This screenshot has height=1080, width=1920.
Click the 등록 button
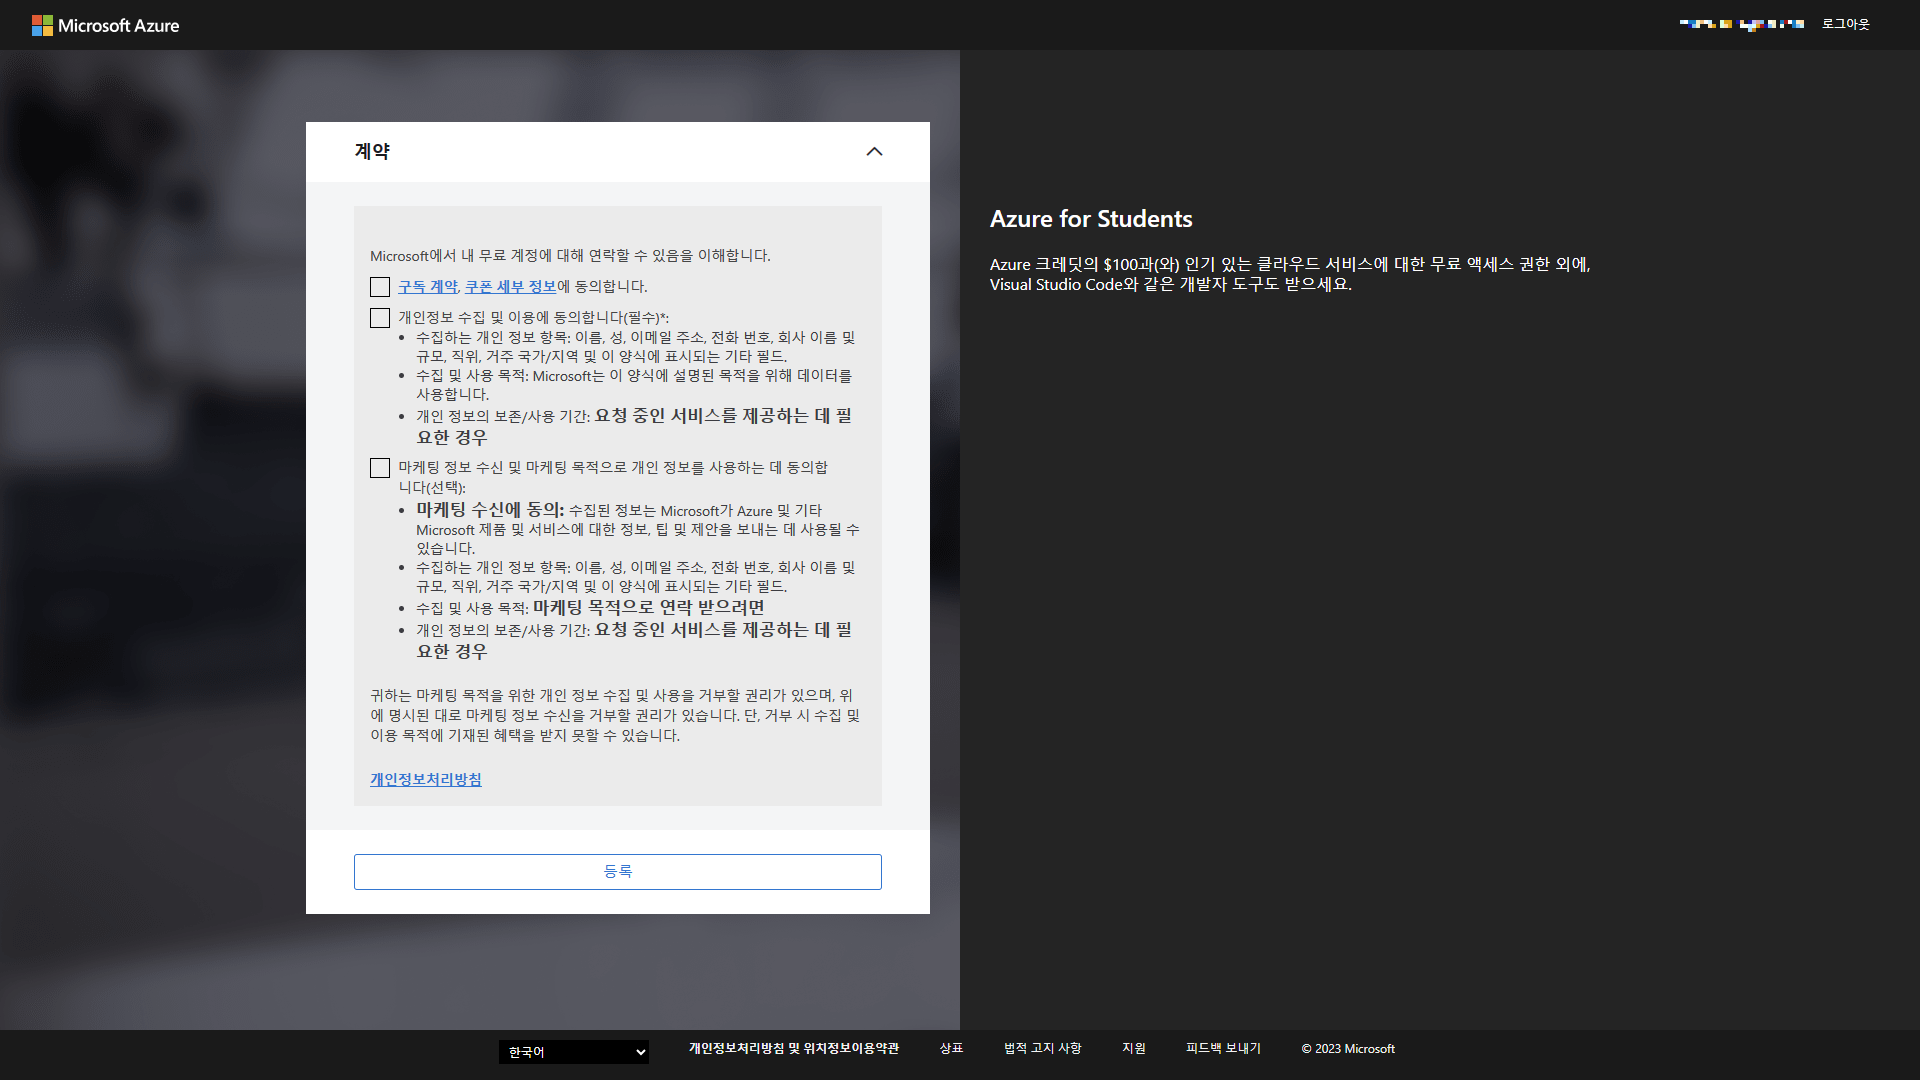pos(618,872)
